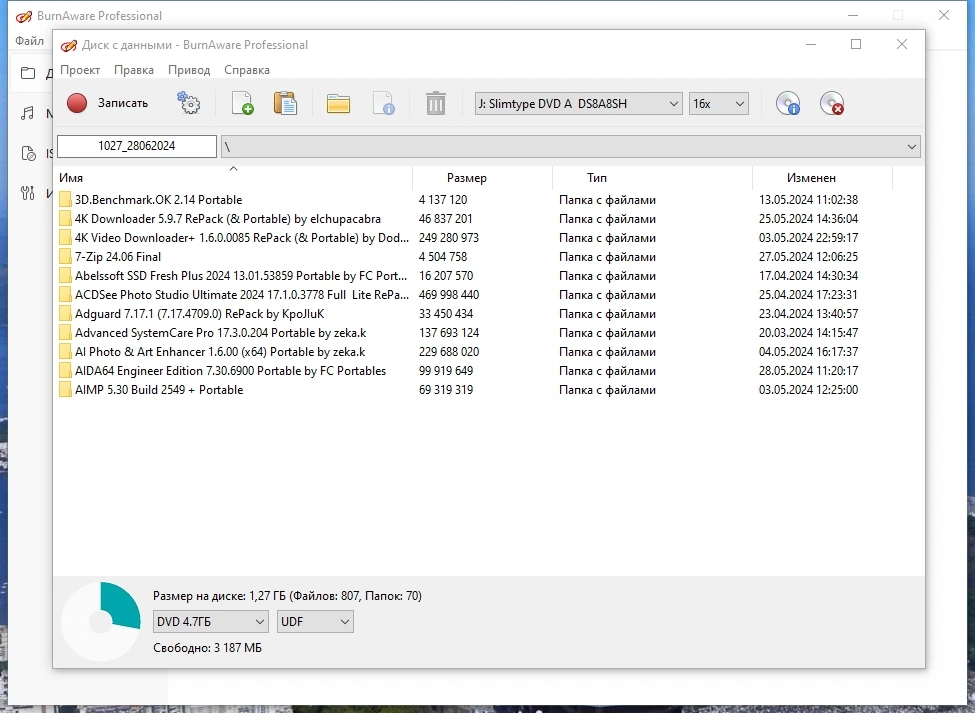This screenshot has width=975, height=713.
Task: Click the utilities tools icon in background sidebar
Action: pos(28,193)
